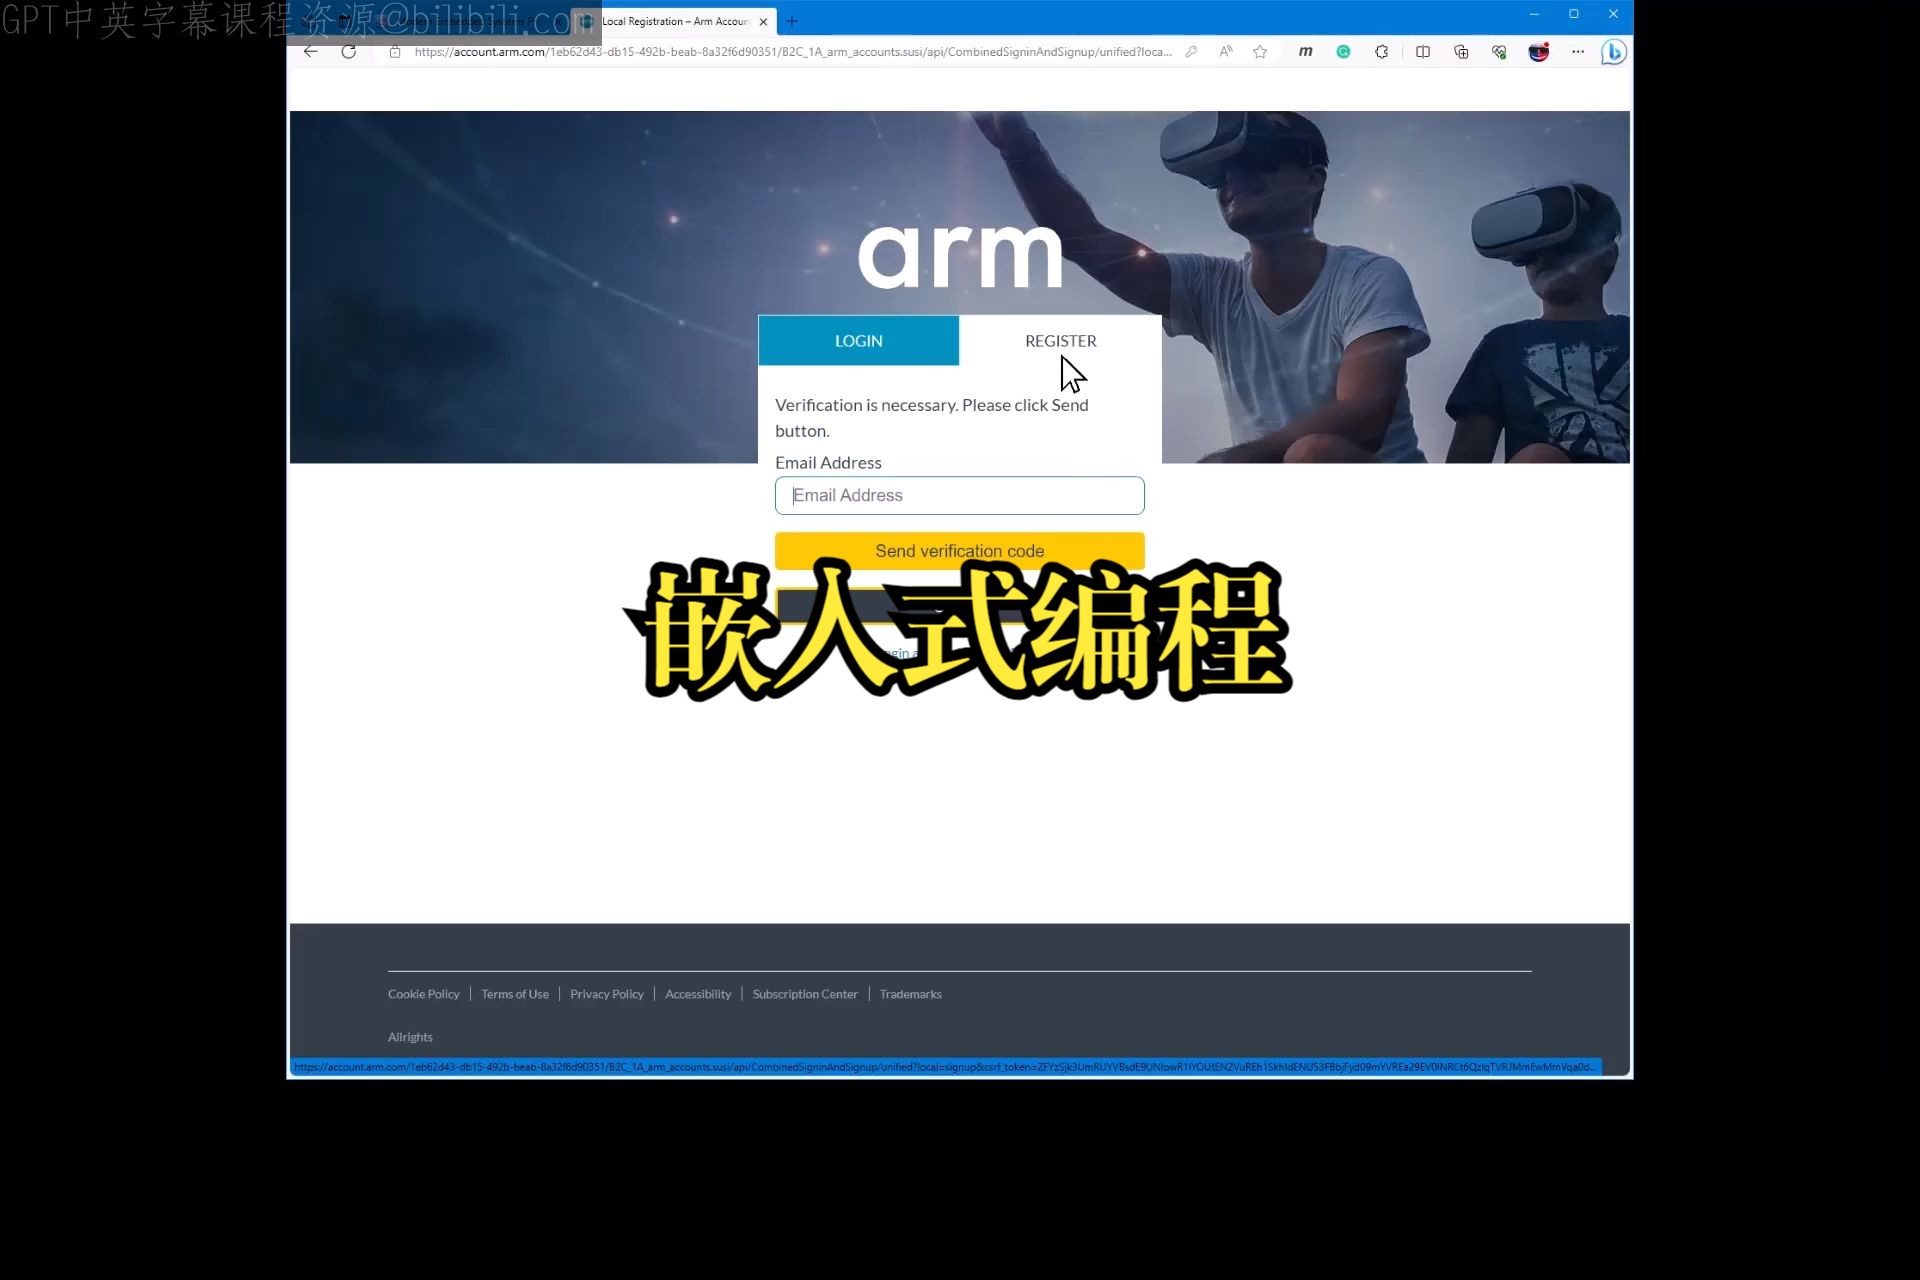Open a new tab with plus icon
The image size is (1920, 1280).
[792, 21]
